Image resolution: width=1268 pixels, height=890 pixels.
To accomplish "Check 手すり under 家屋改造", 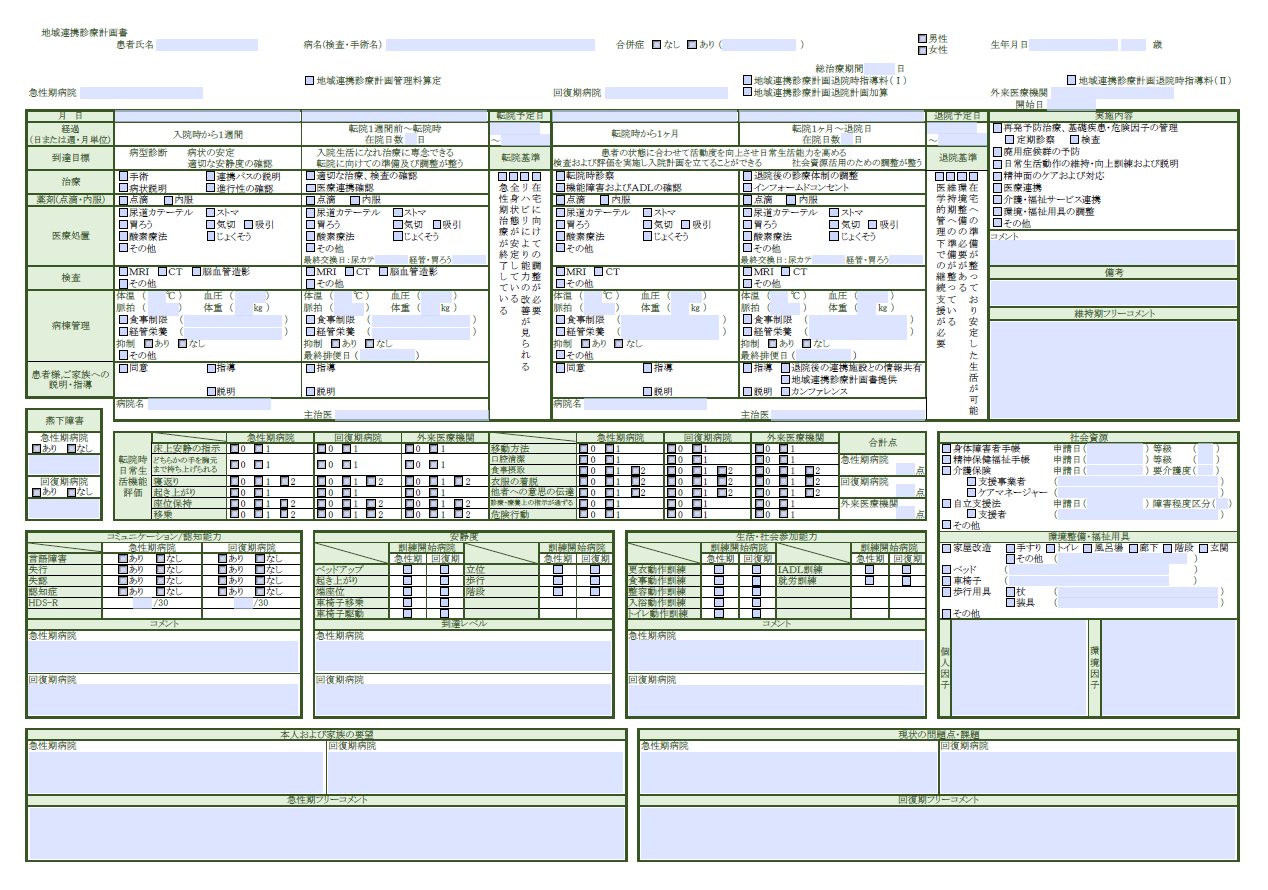I will (x=1010, y=548).
